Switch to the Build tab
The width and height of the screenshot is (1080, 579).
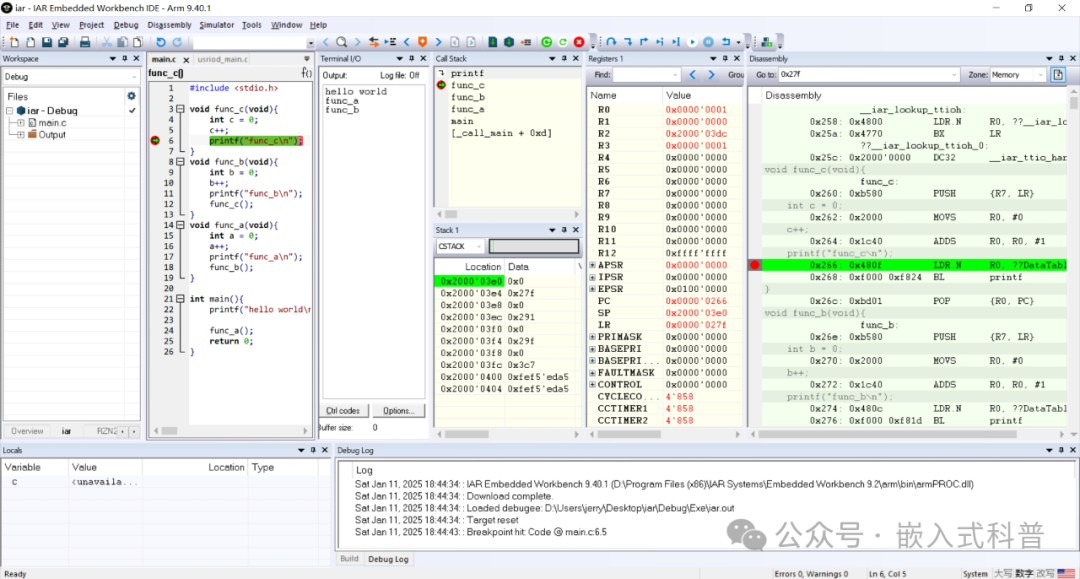tap(349, 558)
